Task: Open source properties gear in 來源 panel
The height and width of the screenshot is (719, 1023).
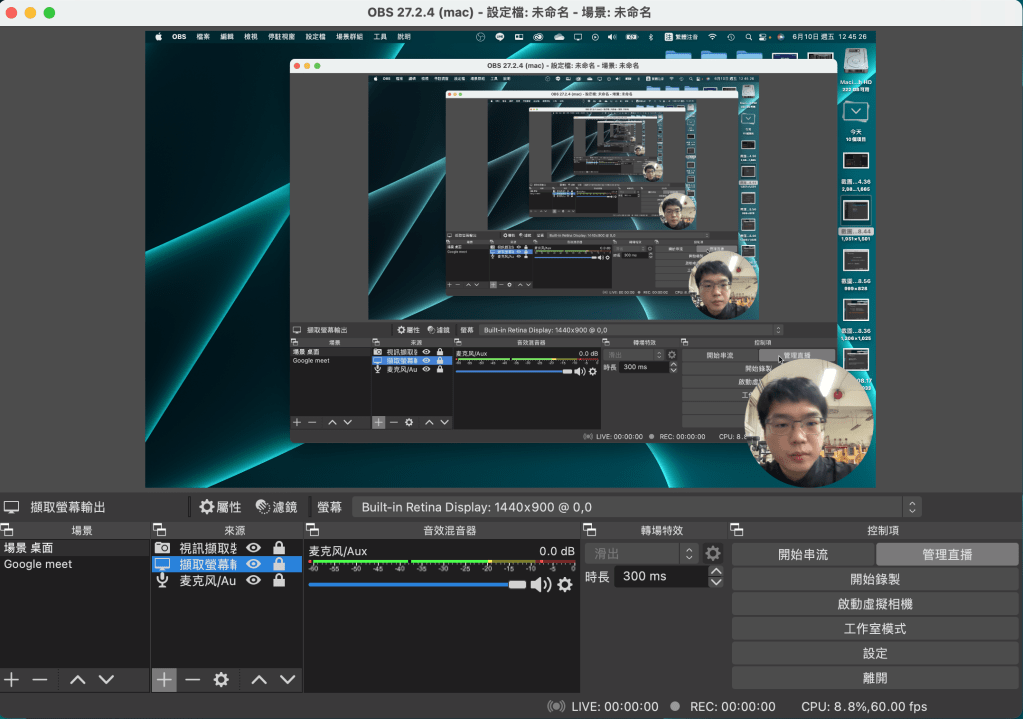Action: (221, 680)
